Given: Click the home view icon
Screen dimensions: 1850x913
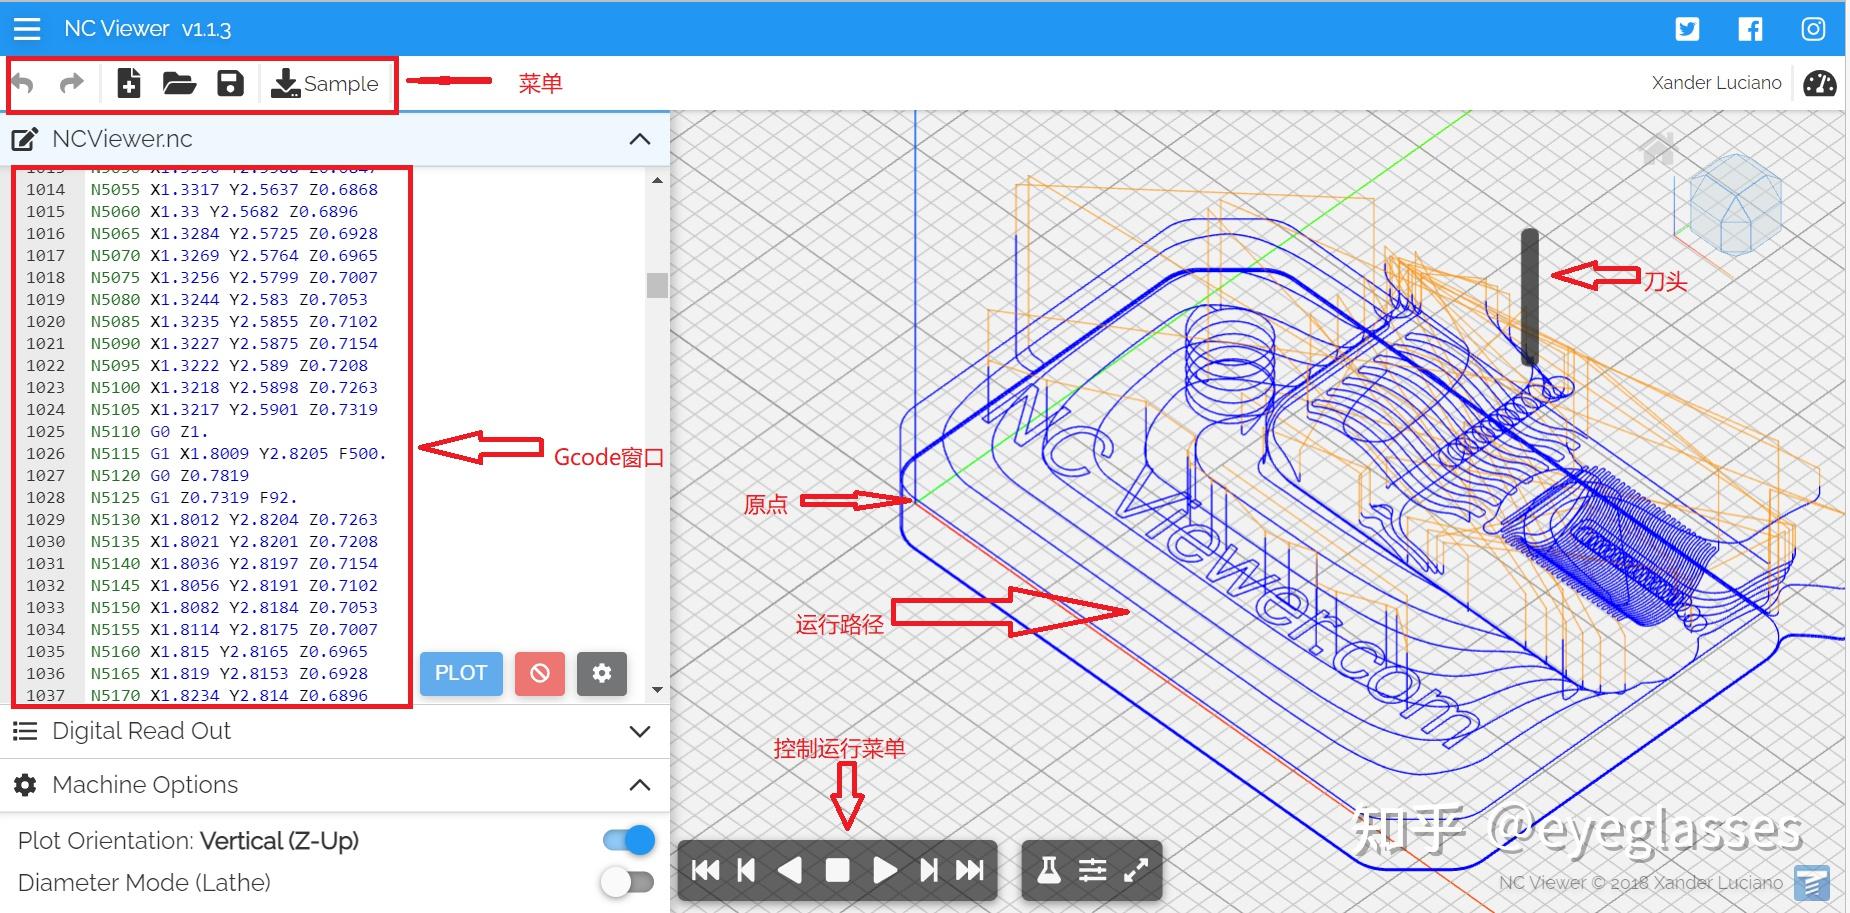Looking at the screenshot, I should 1658,149.
